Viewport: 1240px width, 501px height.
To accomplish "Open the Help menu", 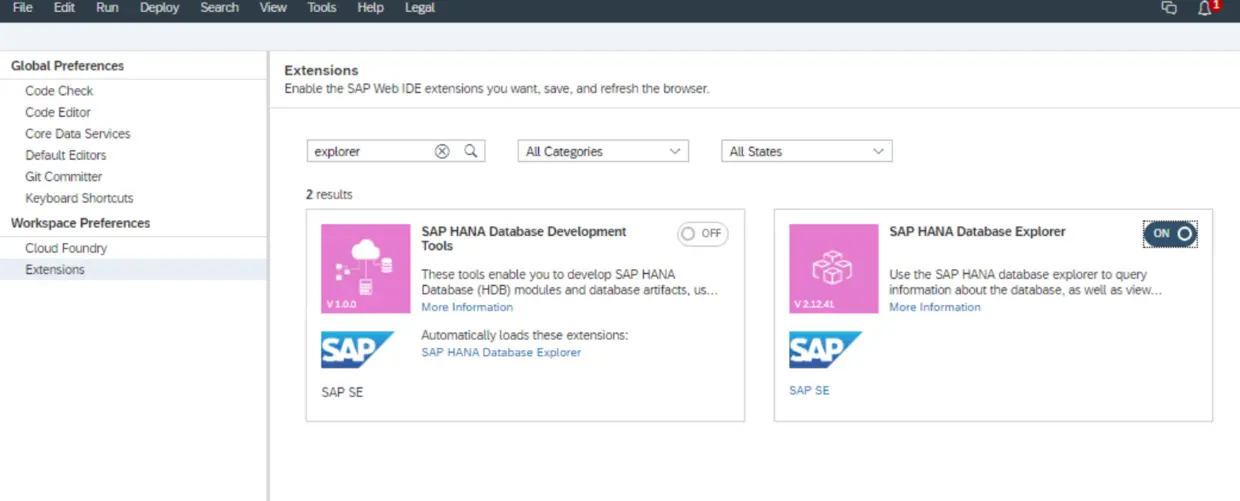I will pyautogui.click(x=370, y=8).
